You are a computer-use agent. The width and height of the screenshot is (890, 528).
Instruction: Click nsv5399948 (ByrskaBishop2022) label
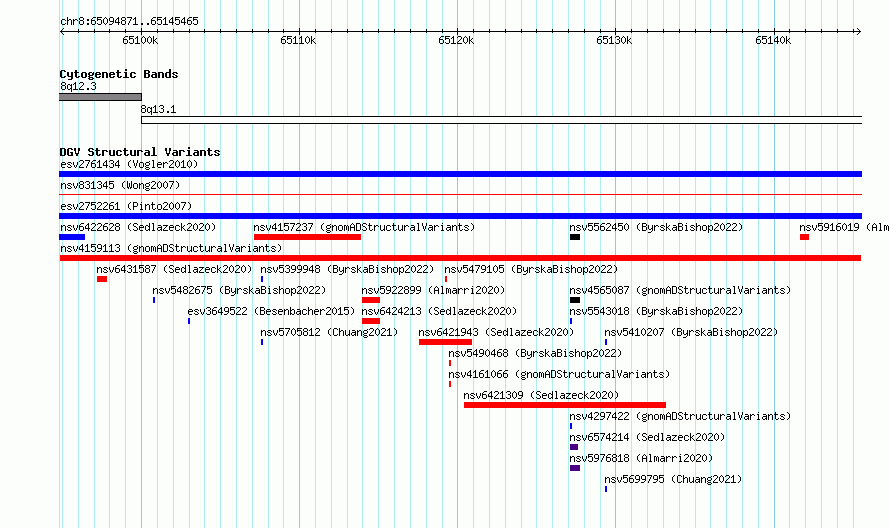point(347,269)
